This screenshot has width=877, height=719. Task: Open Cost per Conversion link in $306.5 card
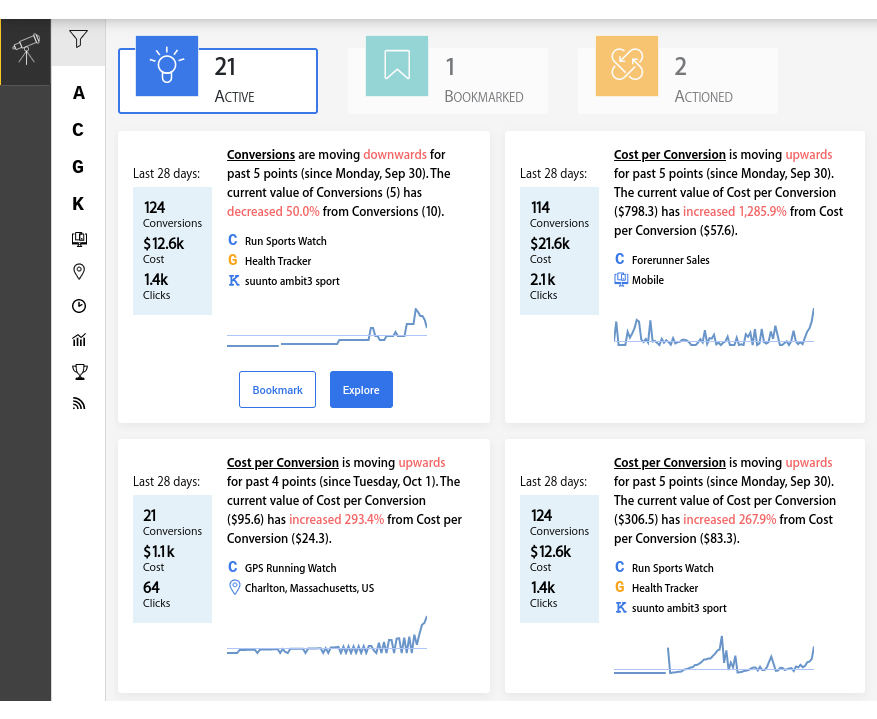point(669,462)
